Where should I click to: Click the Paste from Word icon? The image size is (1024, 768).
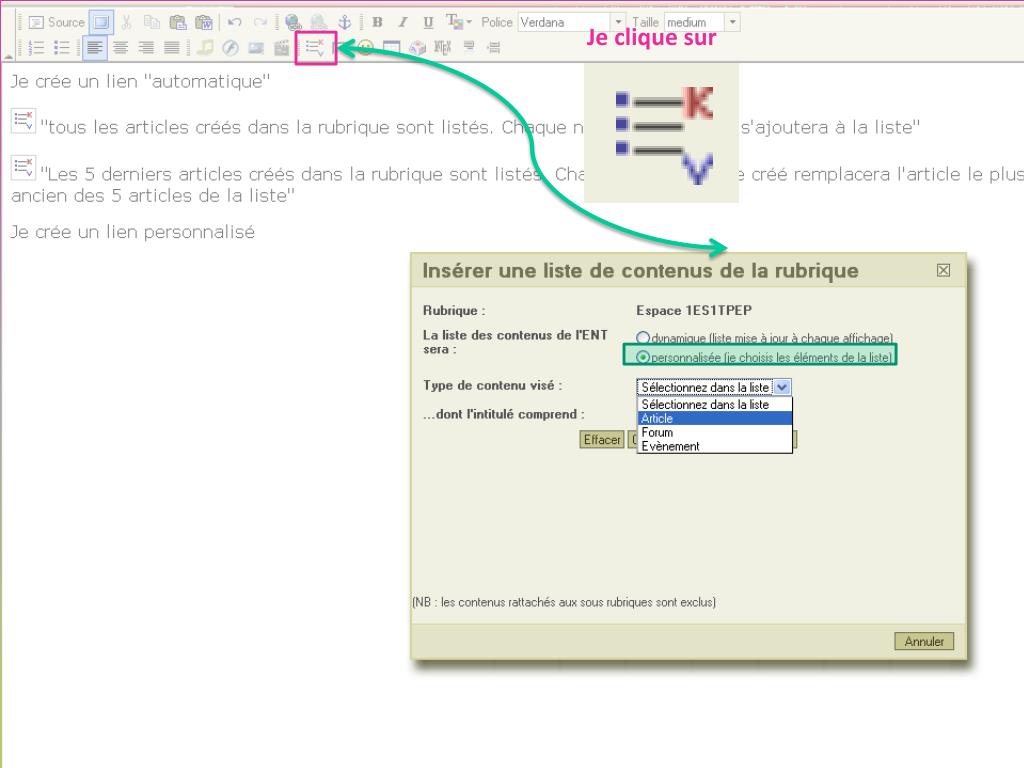(x=204, y=22)
